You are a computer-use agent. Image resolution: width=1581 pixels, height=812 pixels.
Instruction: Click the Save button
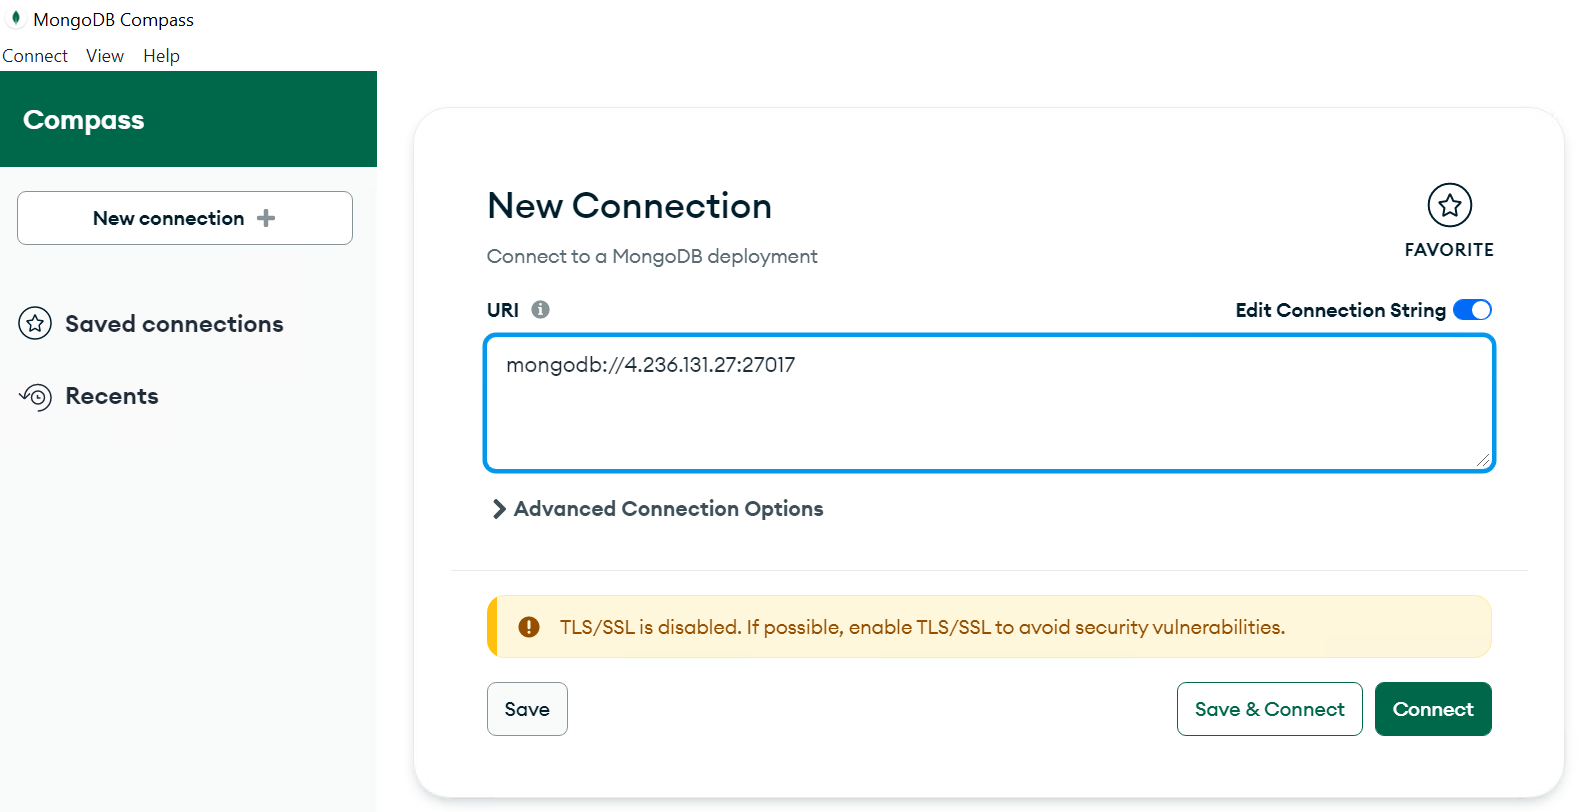pos(527,709)
